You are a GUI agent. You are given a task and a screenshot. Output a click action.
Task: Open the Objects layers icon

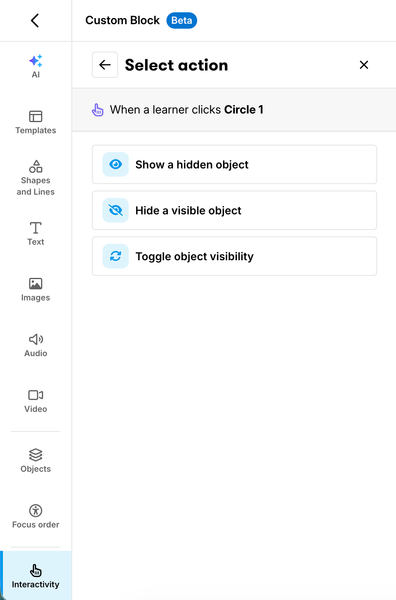pos(36,455)
